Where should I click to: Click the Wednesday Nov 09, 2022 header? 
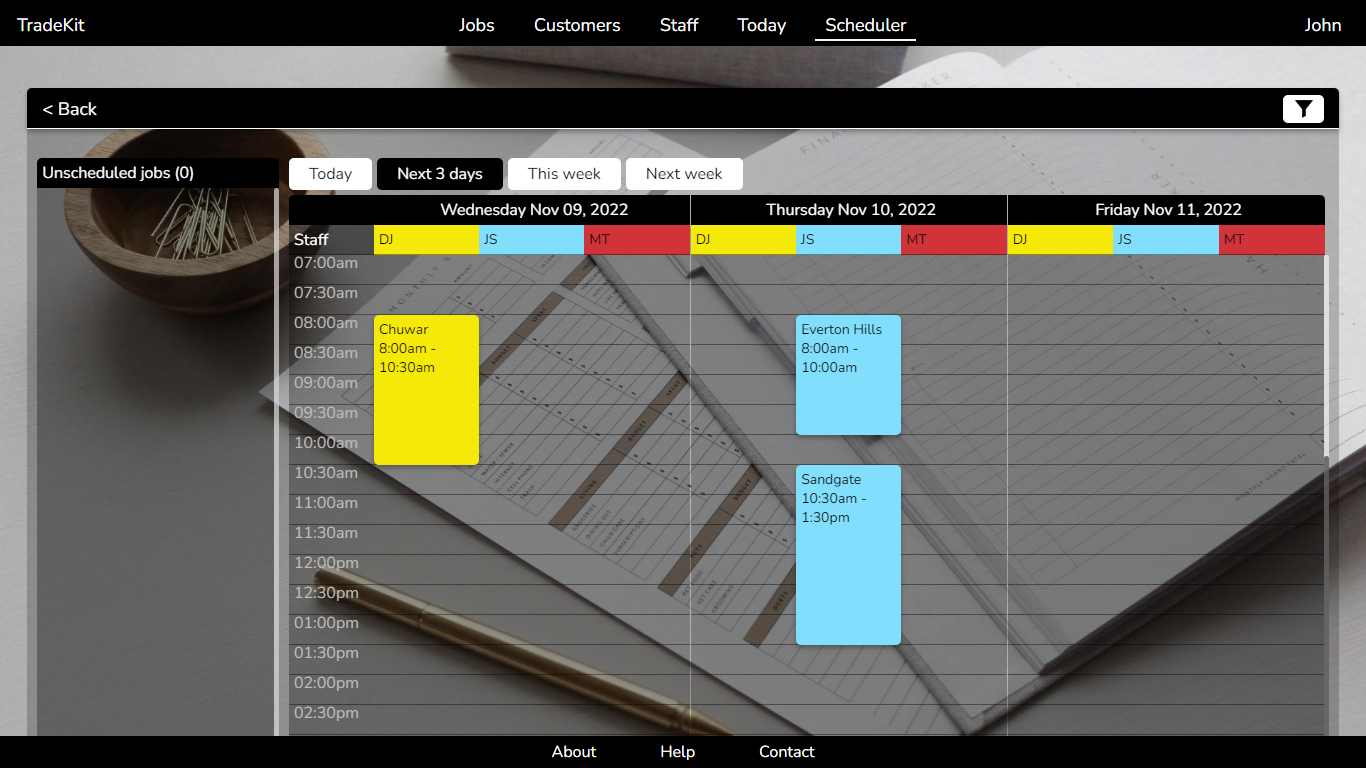click(534, 210)
